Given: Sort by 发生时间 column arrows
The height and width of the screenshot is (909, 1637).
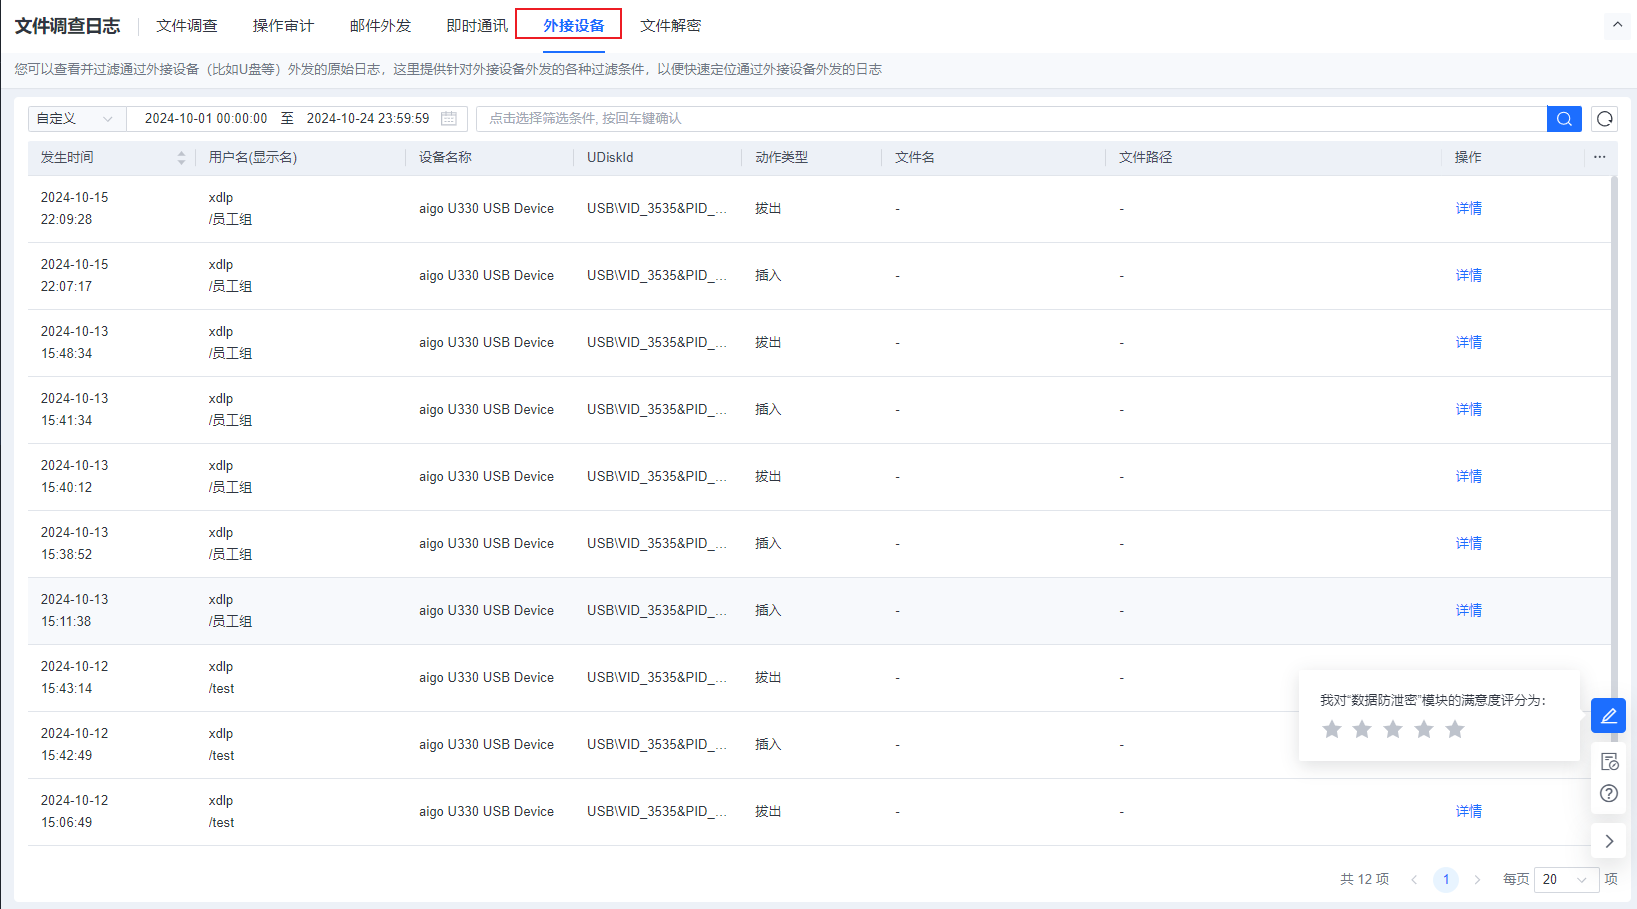Looking at the screenshot, I should 181,158.
